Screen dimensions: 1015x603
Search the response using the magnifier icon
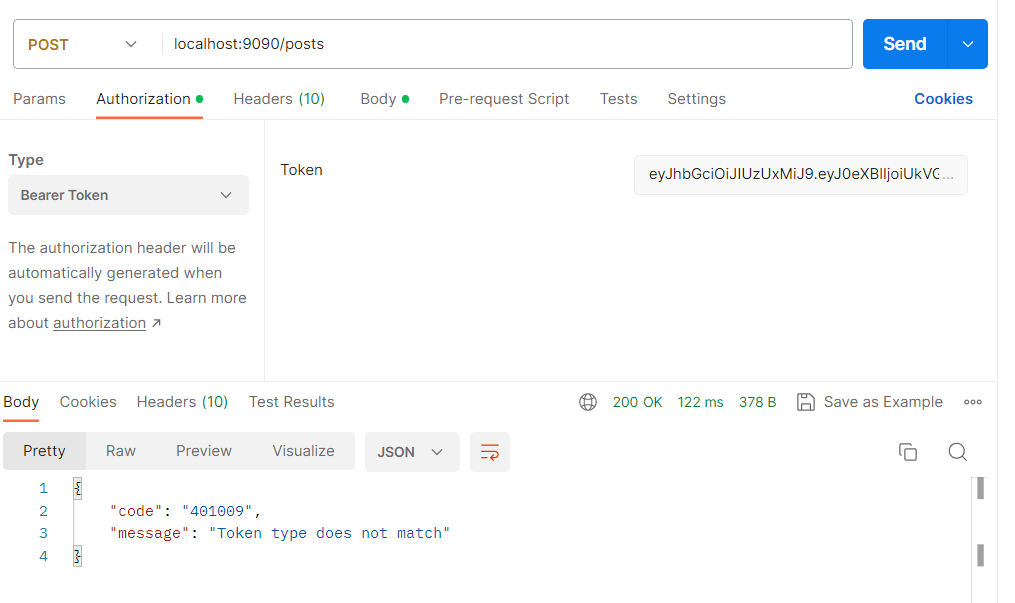coord(957,452)
